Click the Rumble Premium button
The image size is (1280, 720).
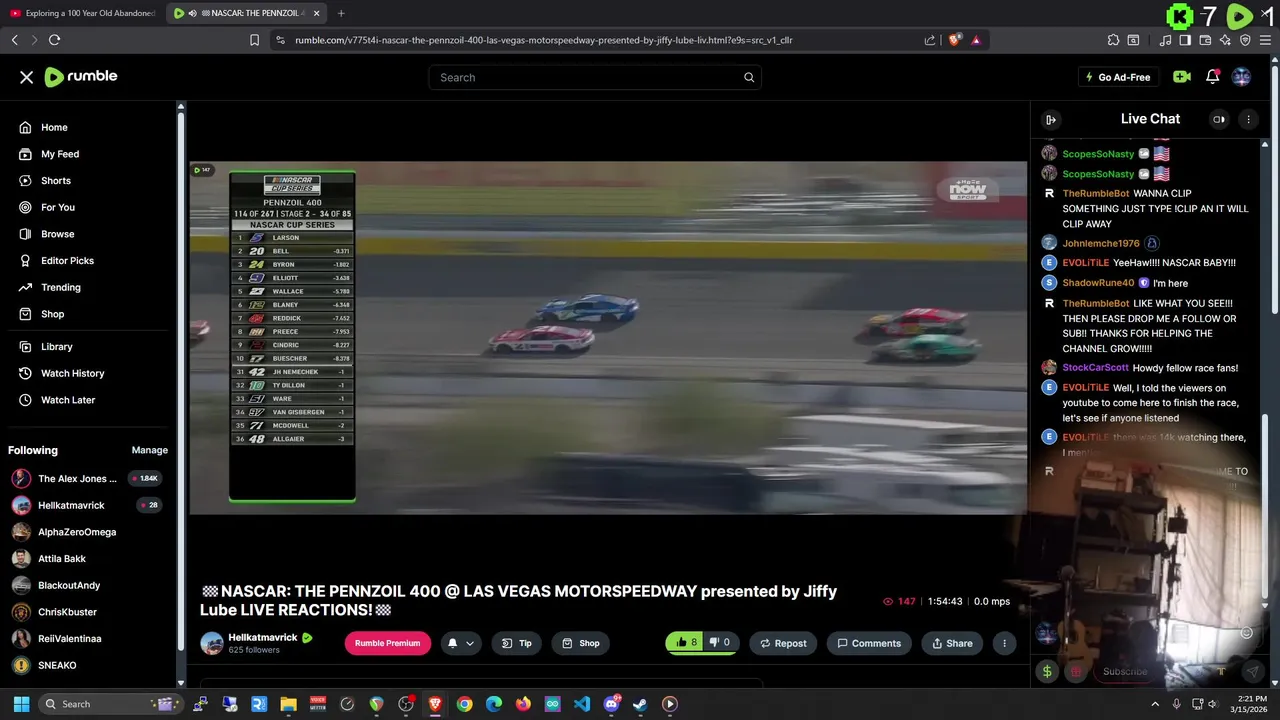[387, 643]
